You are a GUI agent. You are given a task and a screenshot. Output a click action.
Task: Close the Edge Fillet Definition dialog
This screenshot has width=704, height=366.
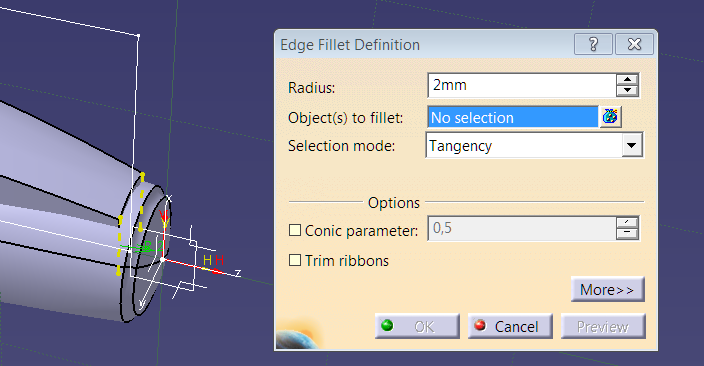(634, 44)
